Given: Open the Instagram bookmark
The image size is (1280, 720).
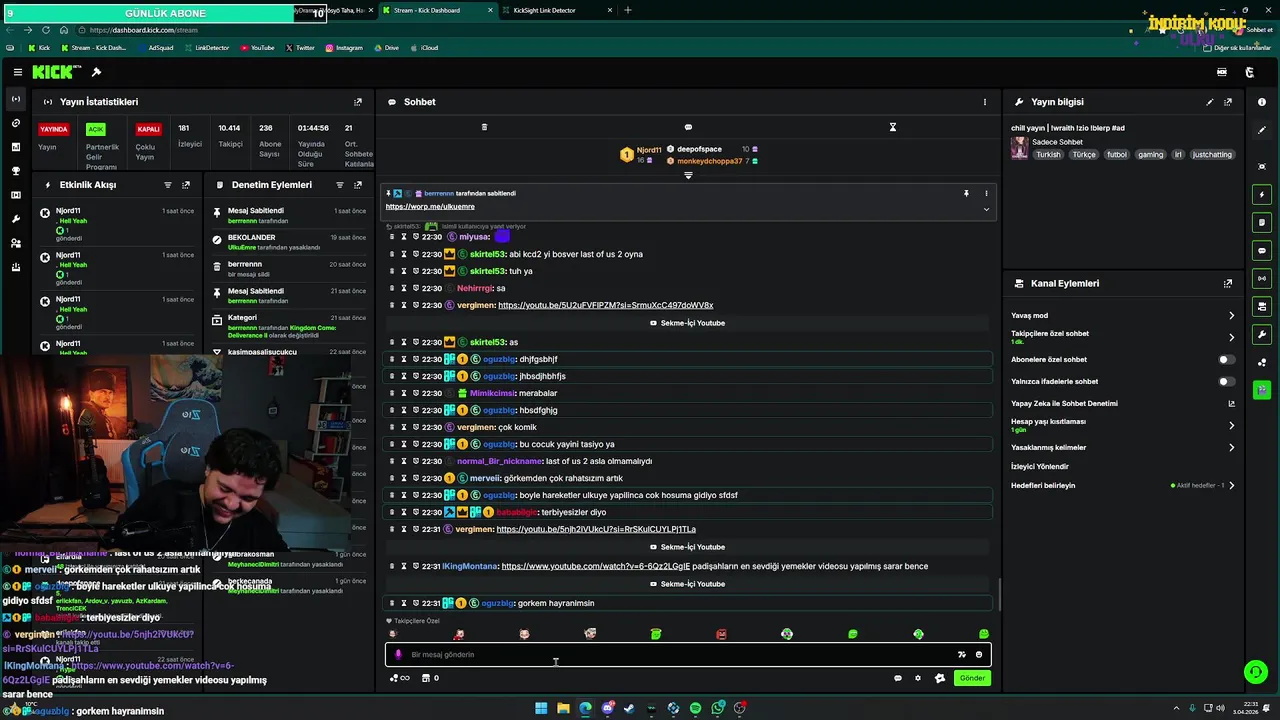Looking at the screenshot, I should coord(344,48).
